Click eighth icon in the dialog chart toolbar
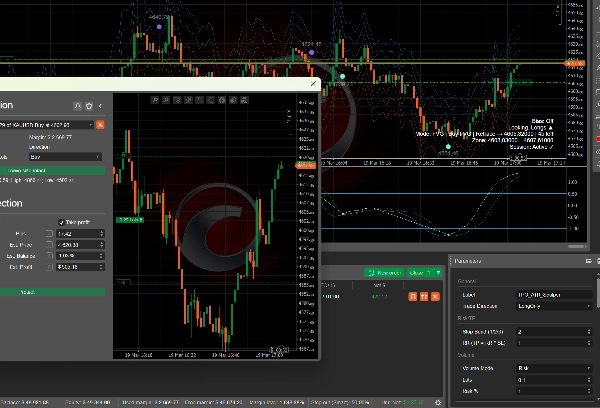Image resolution: width=600 pixels, height=408 pixels. point(233,100)
